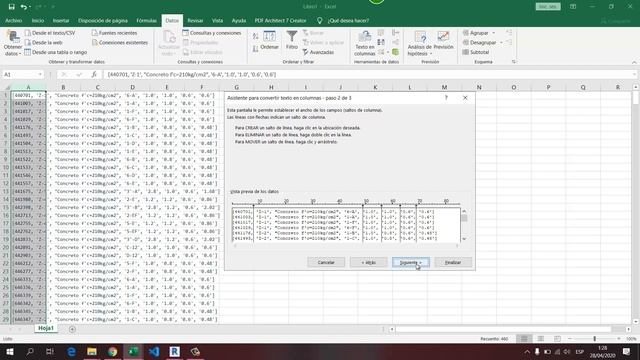Screen dimensions: 640x360
Task: Open the Archivo tab
Action: pos(13,20)
